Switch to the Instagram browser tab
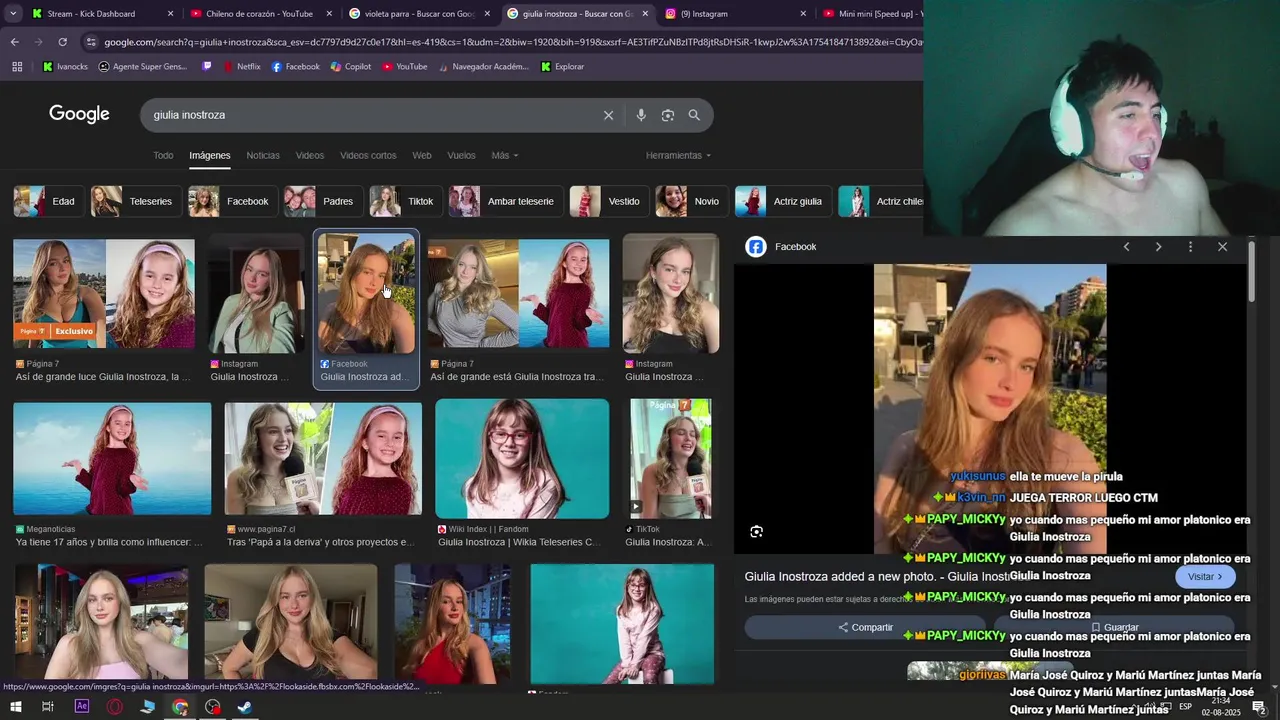This screenshot has width=1280, height=720. pos(734,14)
